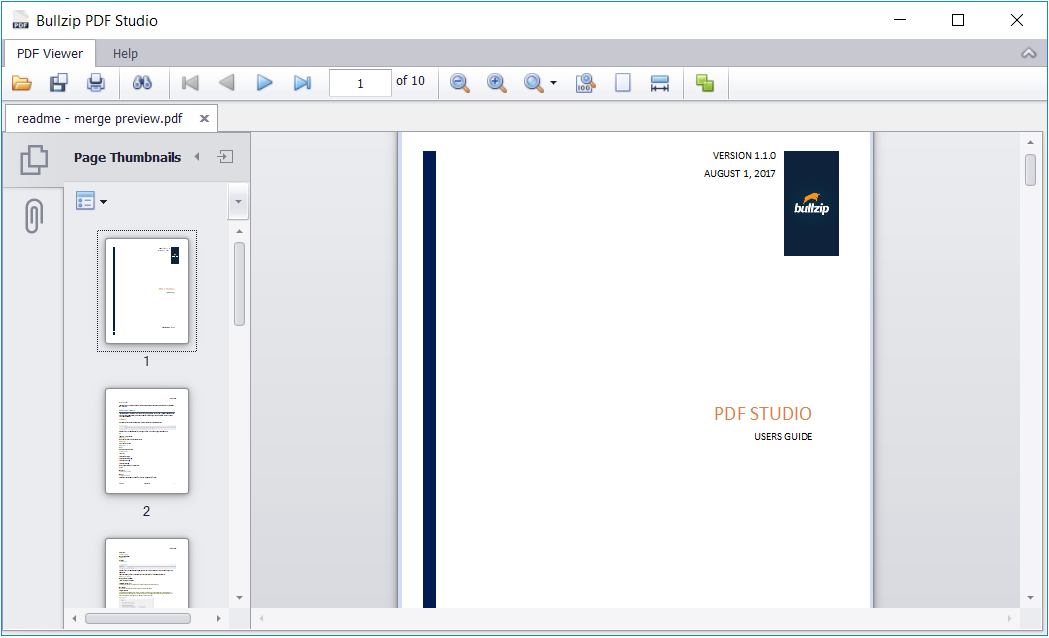Select page 2 thumbnail
Image resolution: width=1049 pixels, height=638 pixels.
click(x=147, y=441)
